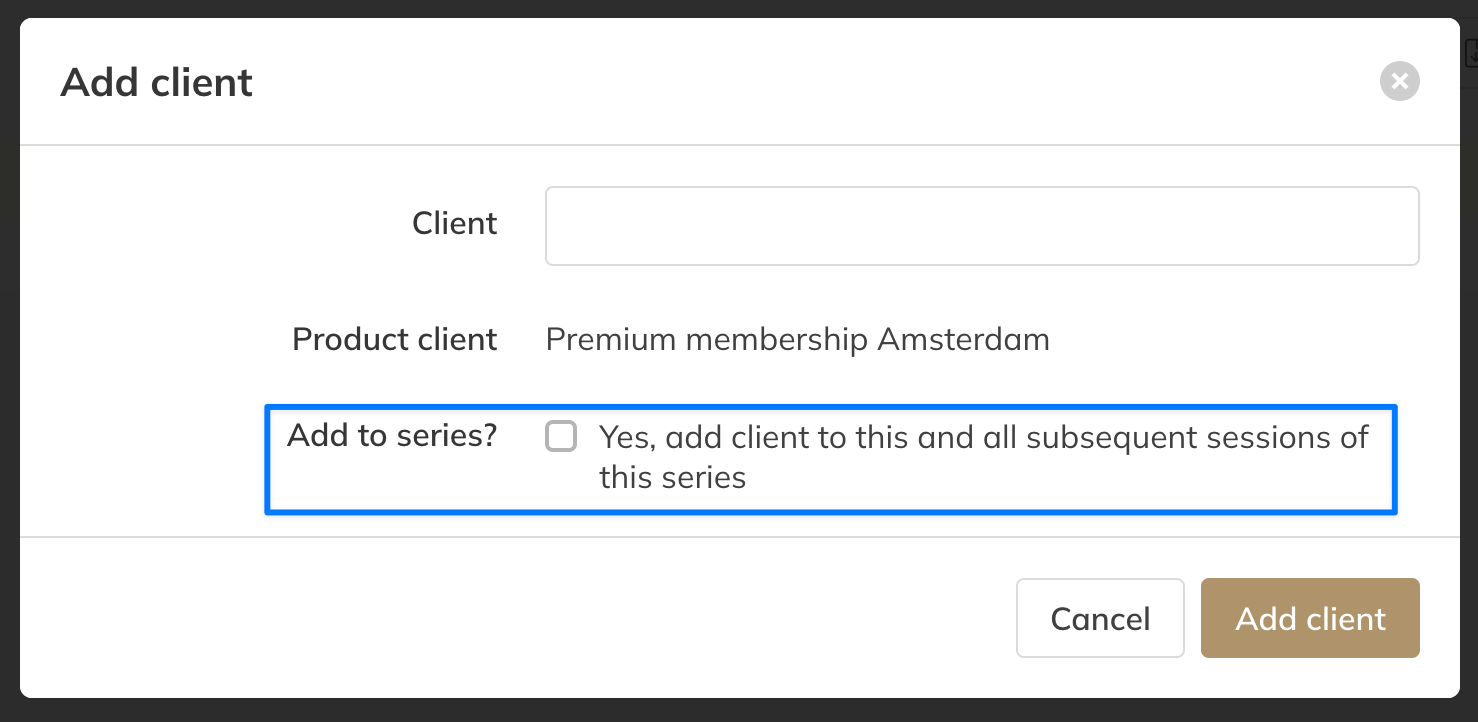Viewport: 1478px width, 722px height.
Task: Click the 'Add client' dialog heading
Action: (157, 82)
